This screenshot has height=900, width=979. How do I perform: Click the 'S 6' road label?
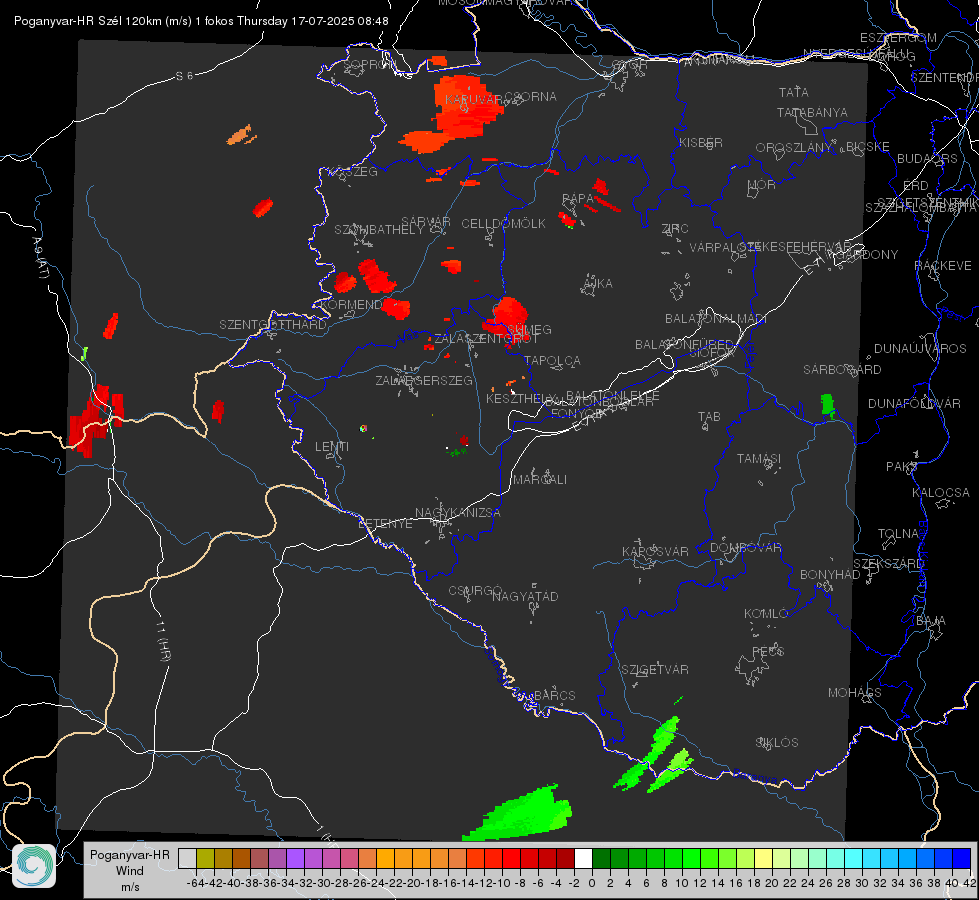tap(184, 76)
